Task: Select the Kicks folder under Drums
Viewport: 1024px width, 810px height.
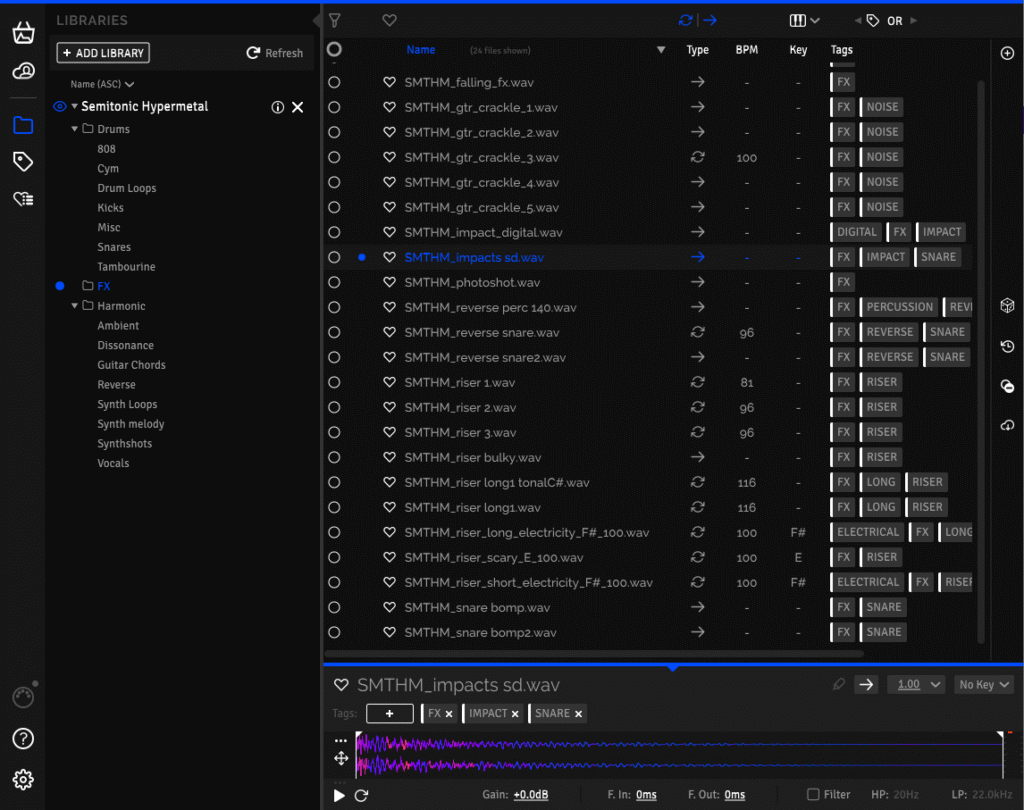Action: [x=110, y=208]
